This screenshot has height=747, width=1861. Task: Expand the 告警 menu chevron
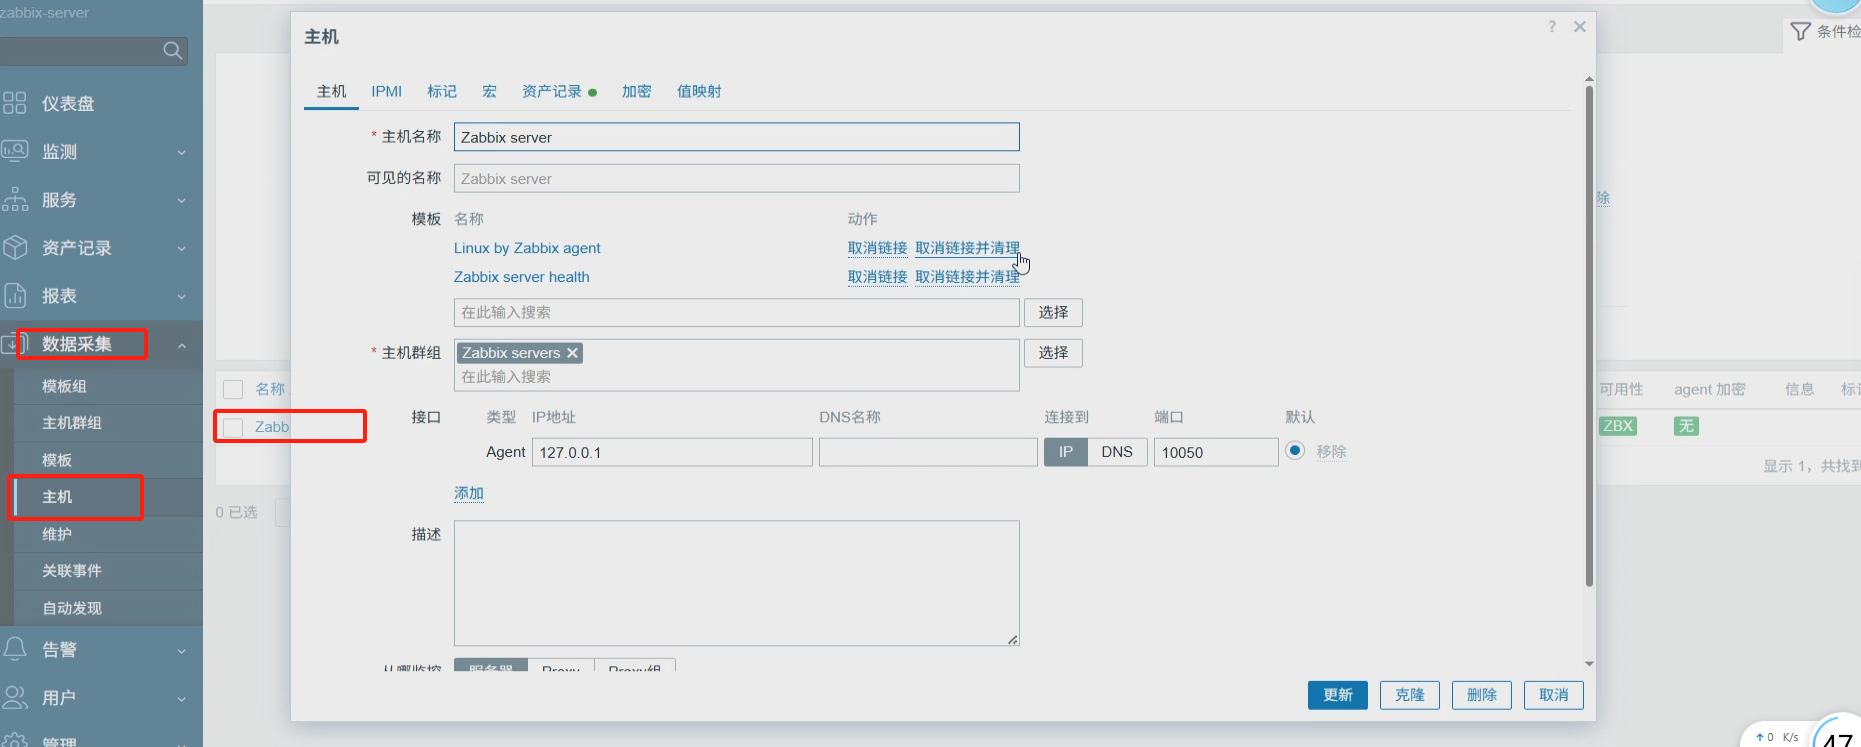coord(182,650)
